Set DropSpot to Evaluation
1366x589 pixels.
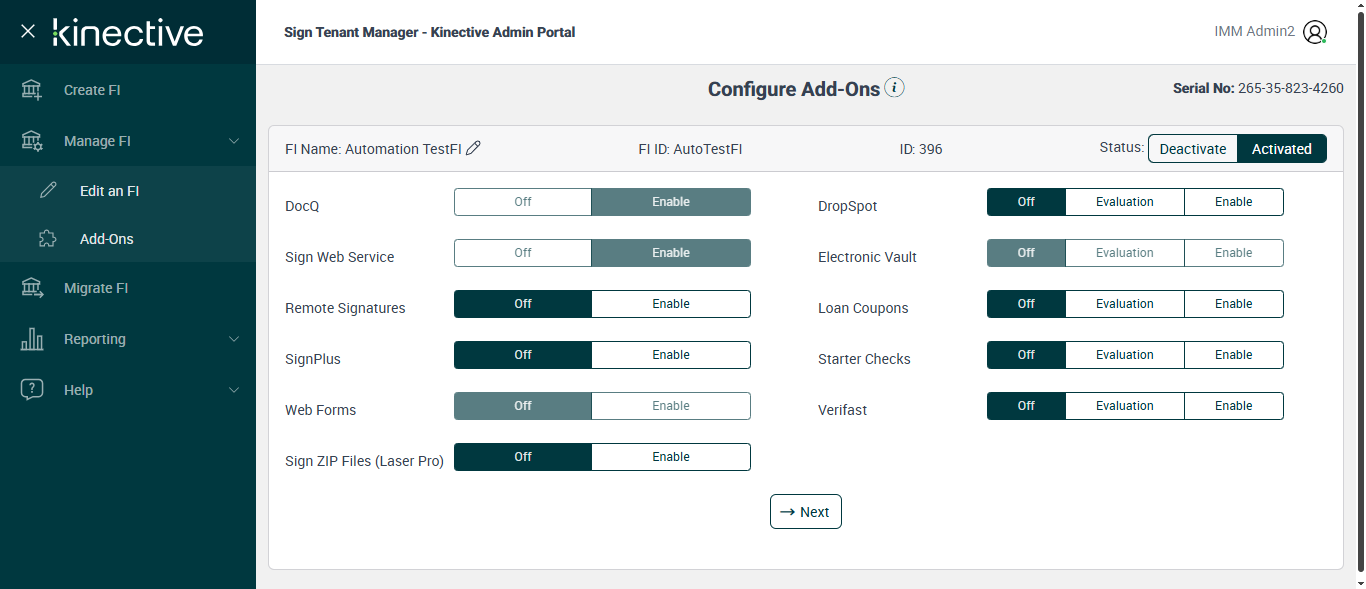click(x=1124, y=202)
